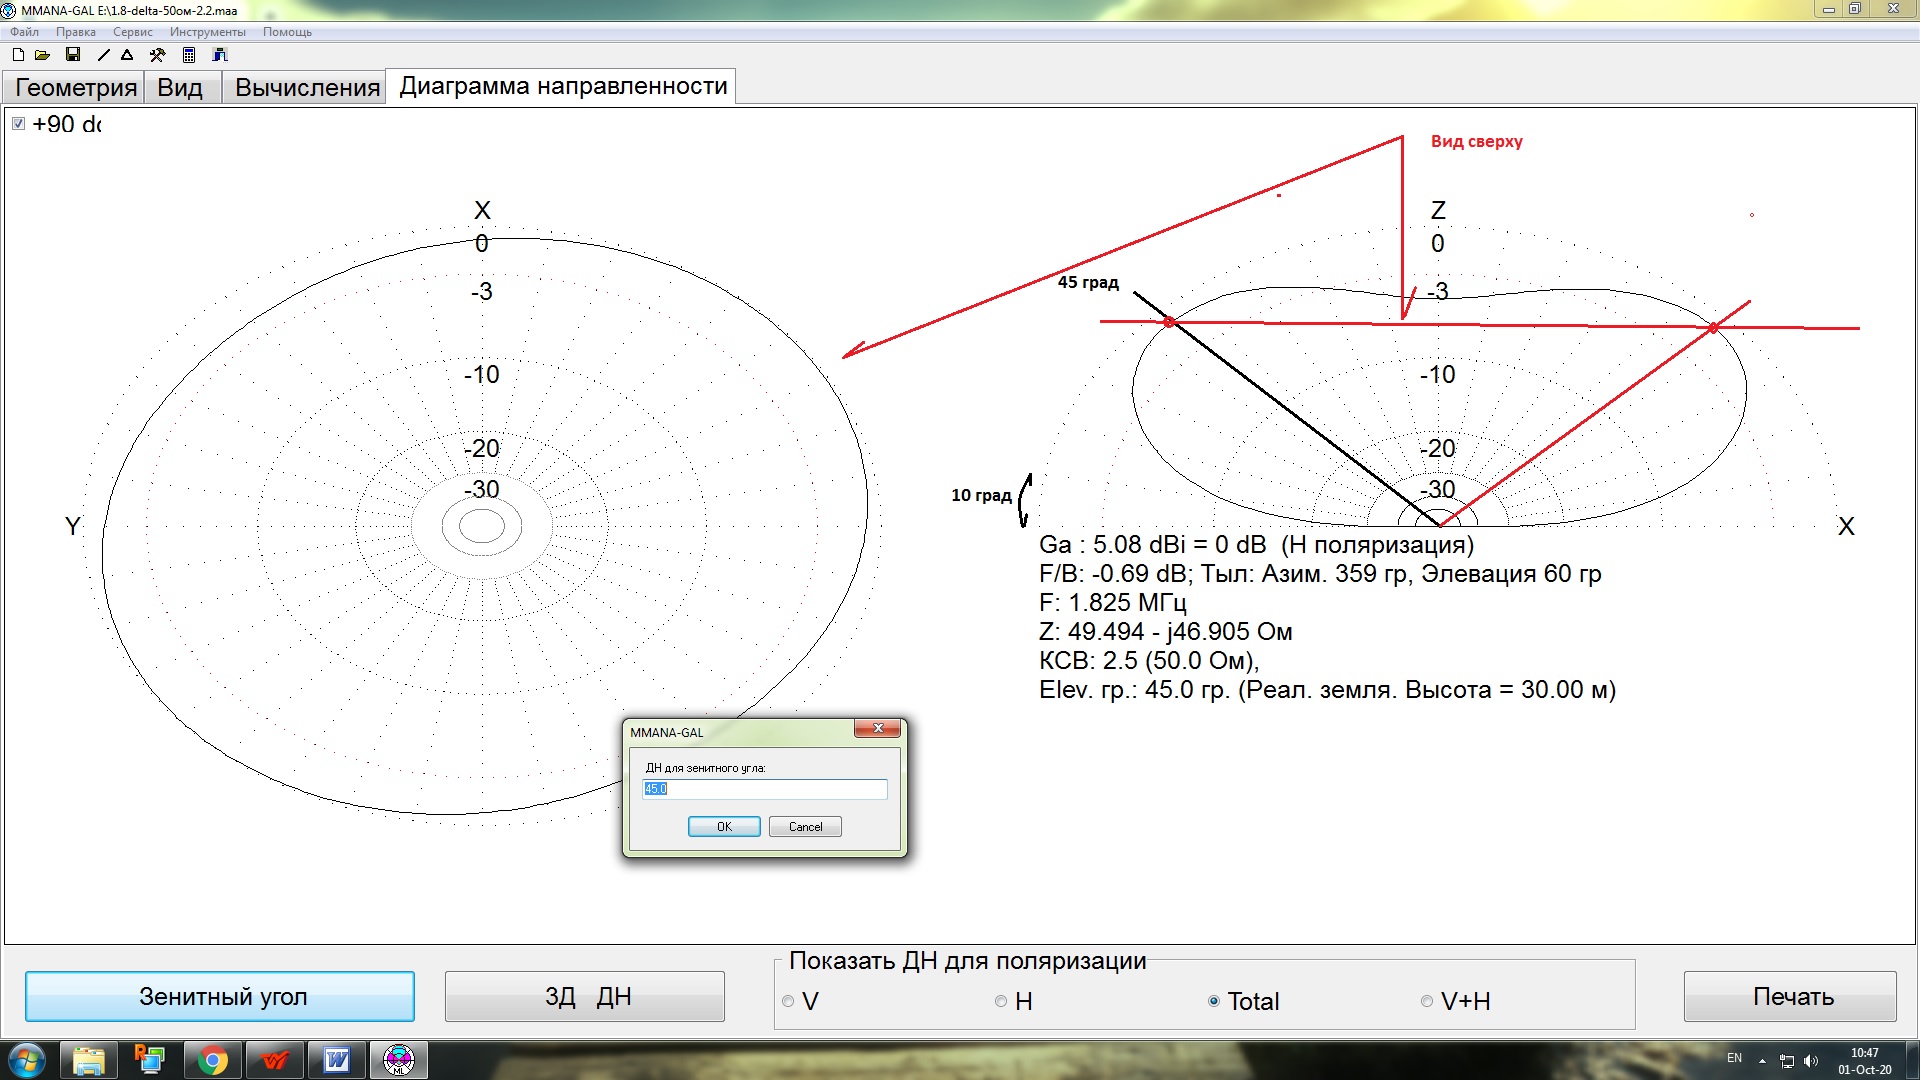This screenshot has width=1920, height=1080.
Task: Open the Правка menu
Action: coord(76,32)
